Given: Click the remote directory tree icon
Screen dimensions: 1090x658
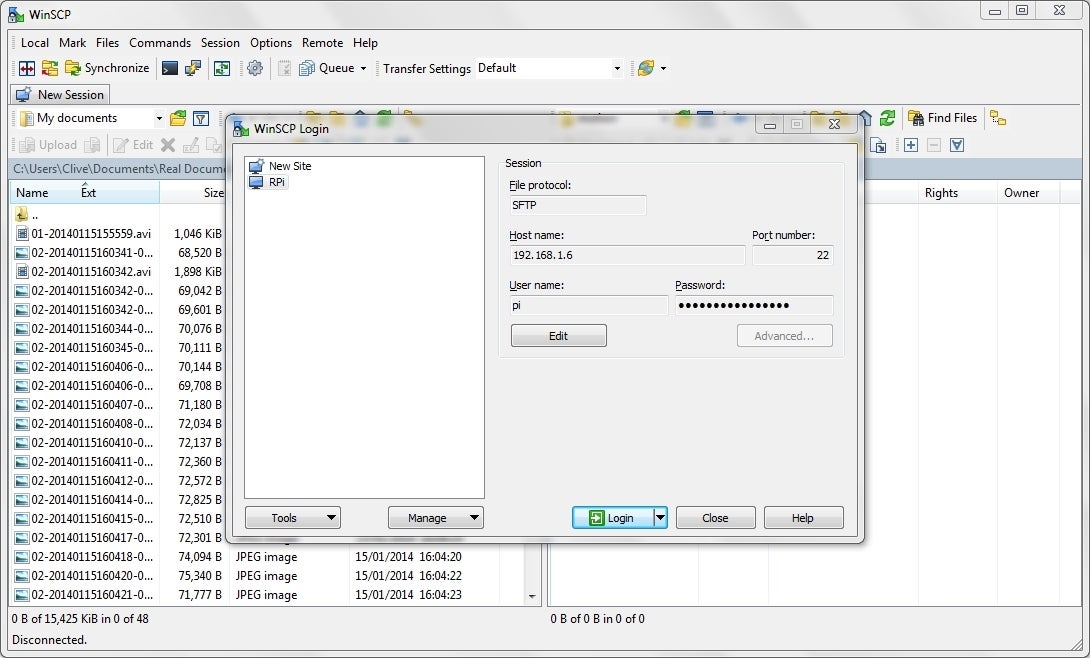Looking at the screenshot, I should 998,118.
